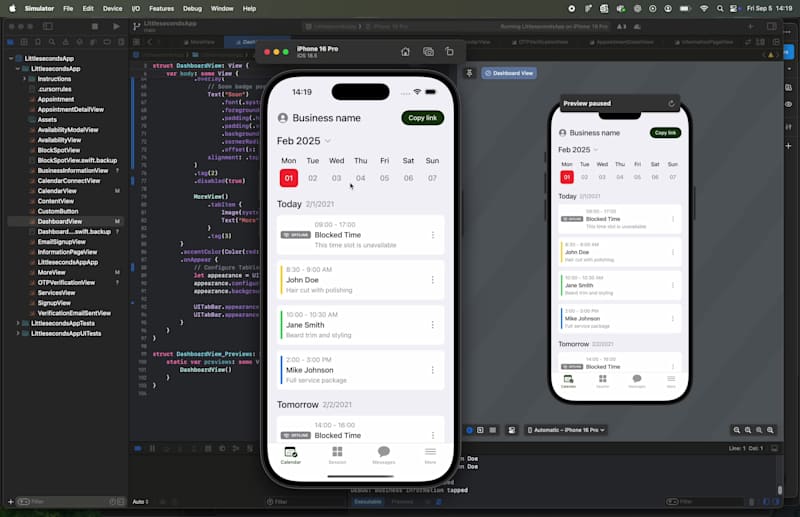Switch to the MoreView editor tab
The image size is (800, 517).
(199, 42)
